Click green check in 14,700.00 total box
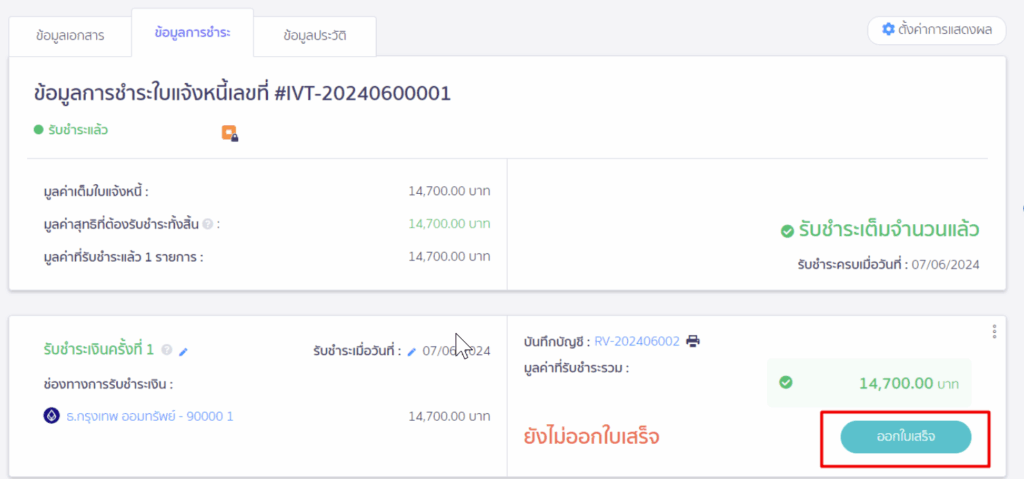The height and width of the screenshot is (479, 1024). pos(786,382)
